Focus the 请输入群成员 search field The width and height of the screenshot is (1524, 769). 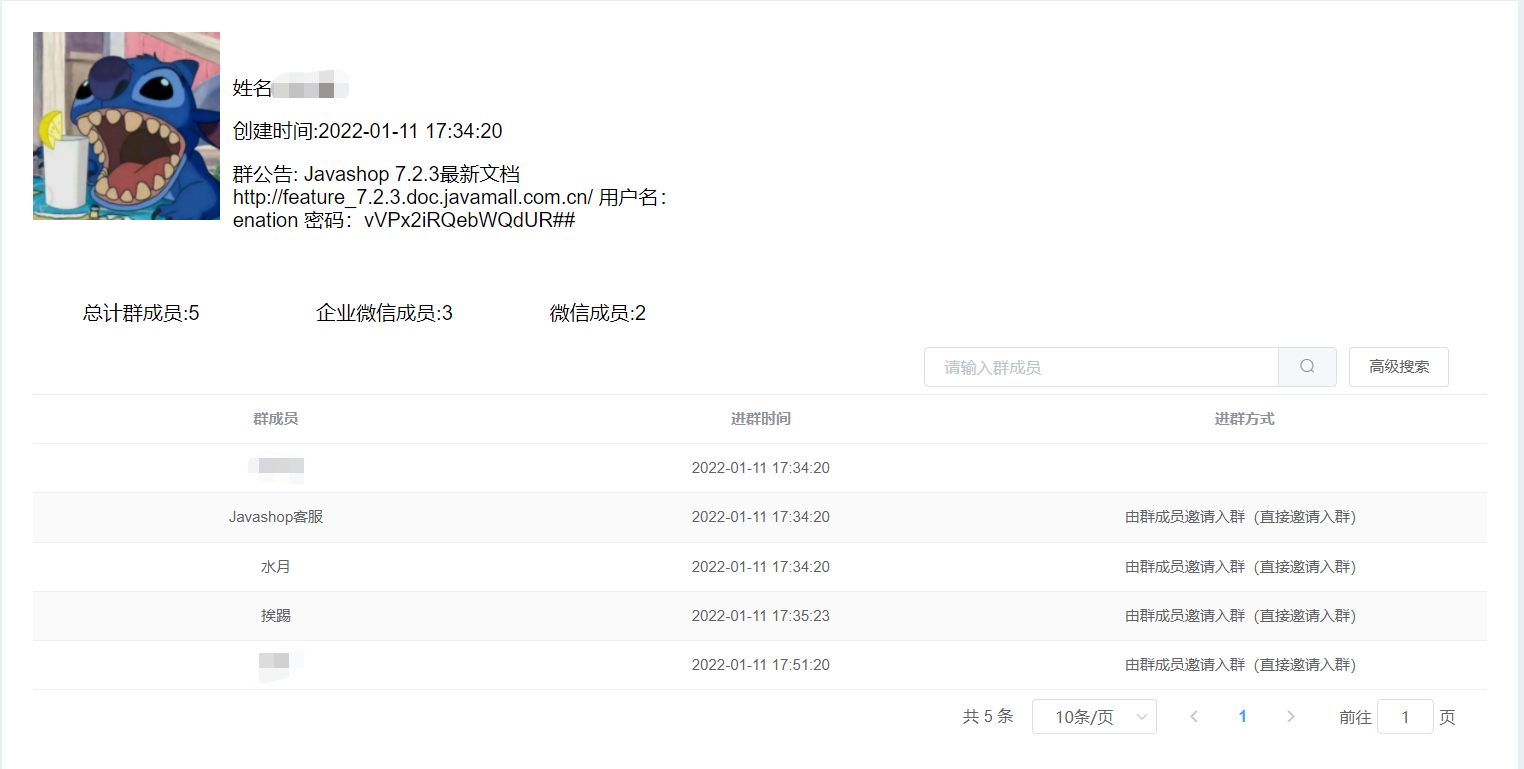tap(1101, 367)
